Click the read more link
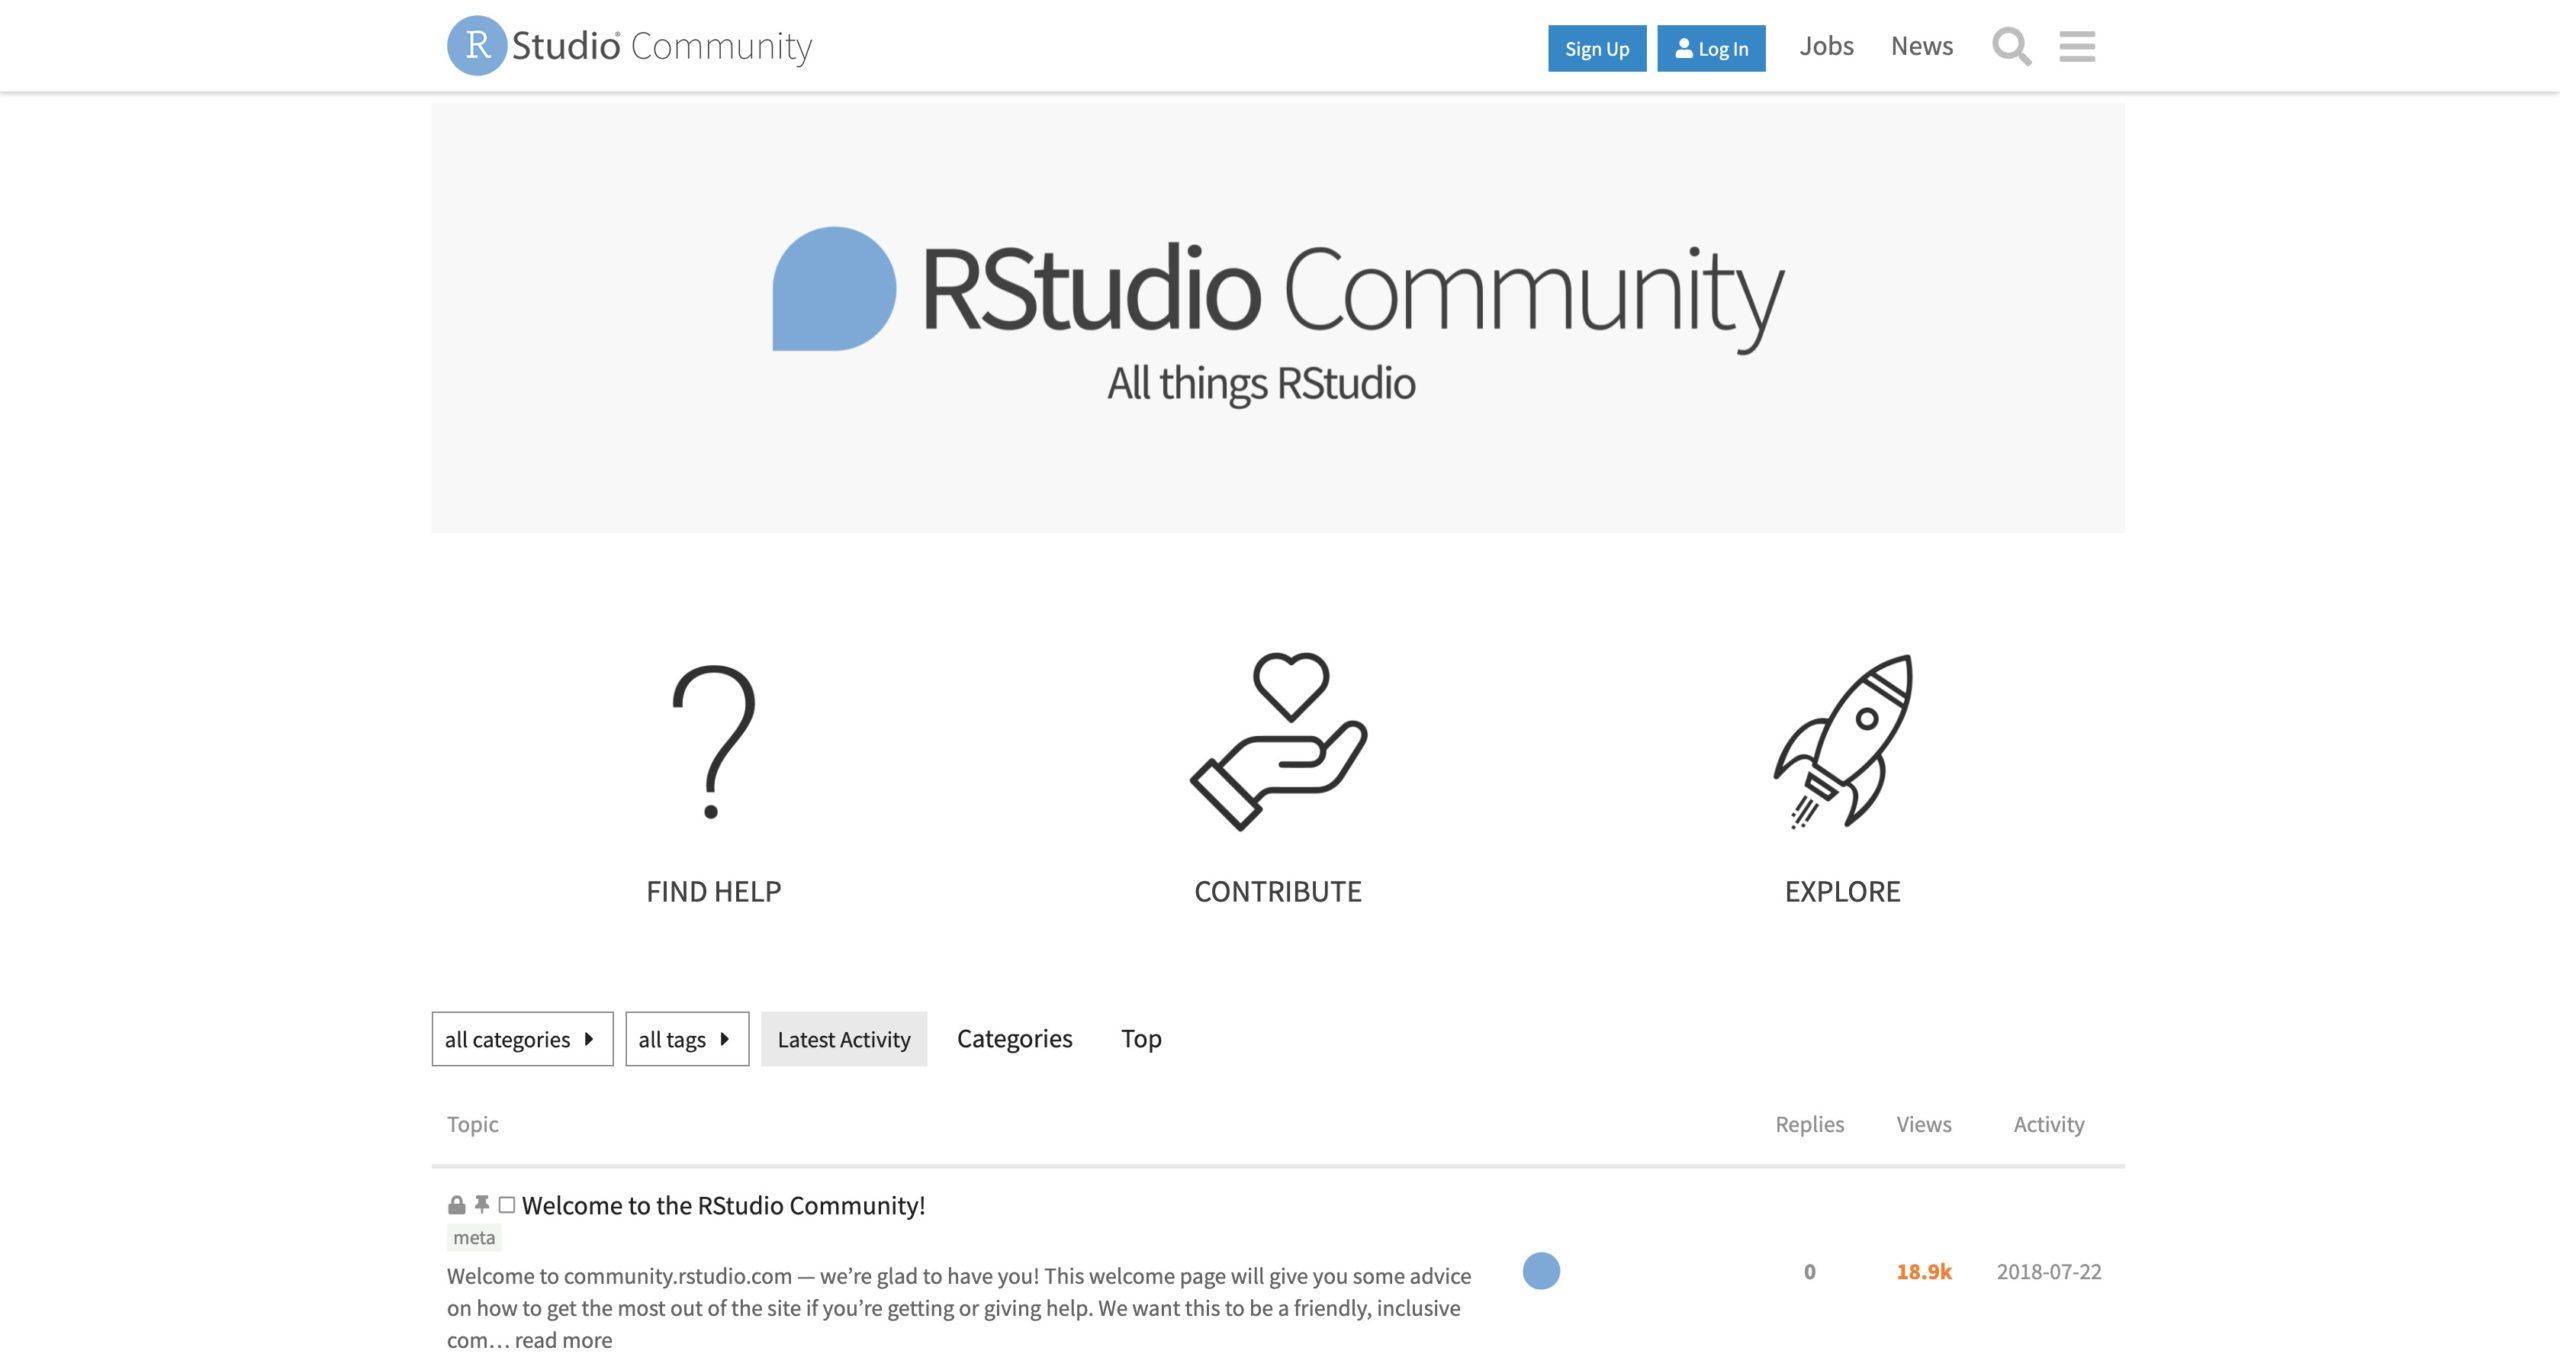Image resolution: width=2560 pixels, height=1370 pixels. pos(563,1340)
